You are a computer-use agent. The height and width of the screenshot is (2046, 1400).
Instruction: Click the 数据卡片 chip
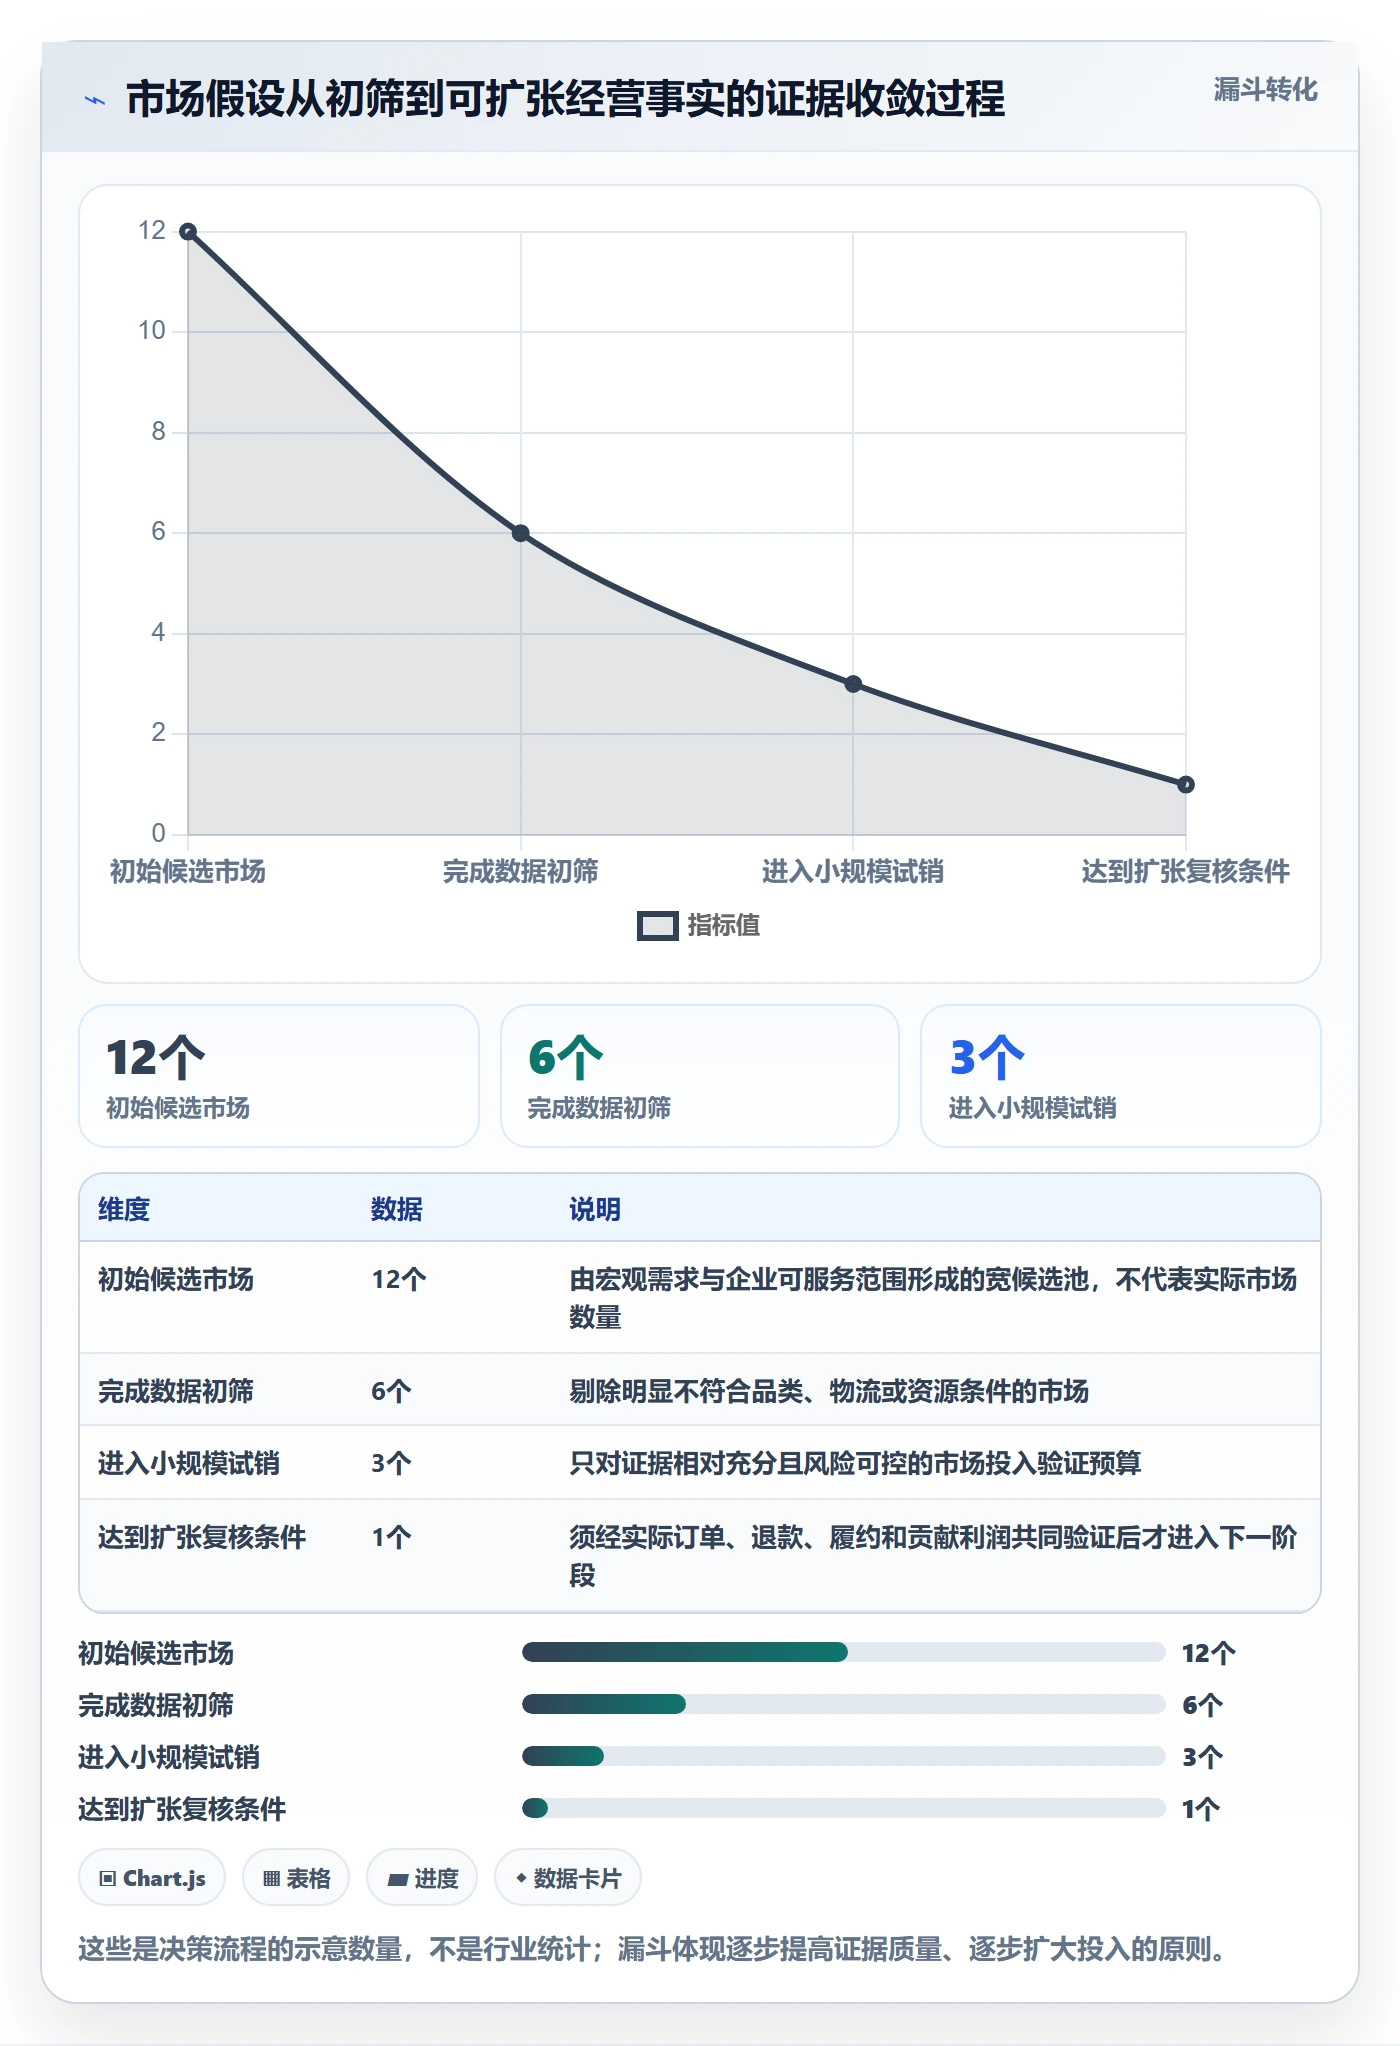pos(568,1878)
